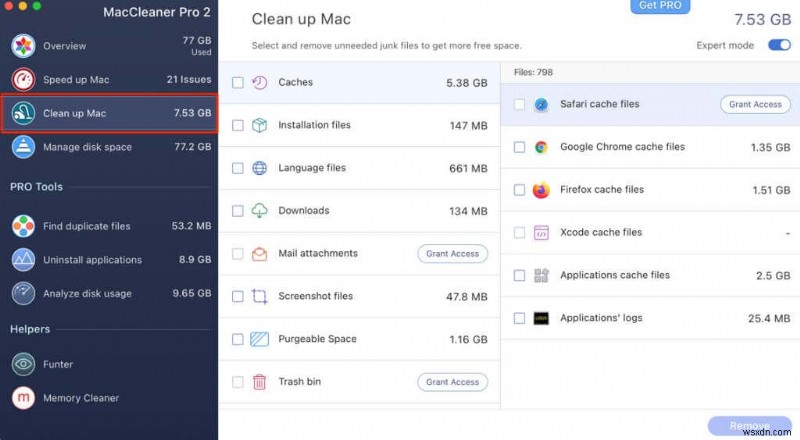Check the Caches checkbox
Viewport: 800px width, 440px height.
click(x=238, y=83)
